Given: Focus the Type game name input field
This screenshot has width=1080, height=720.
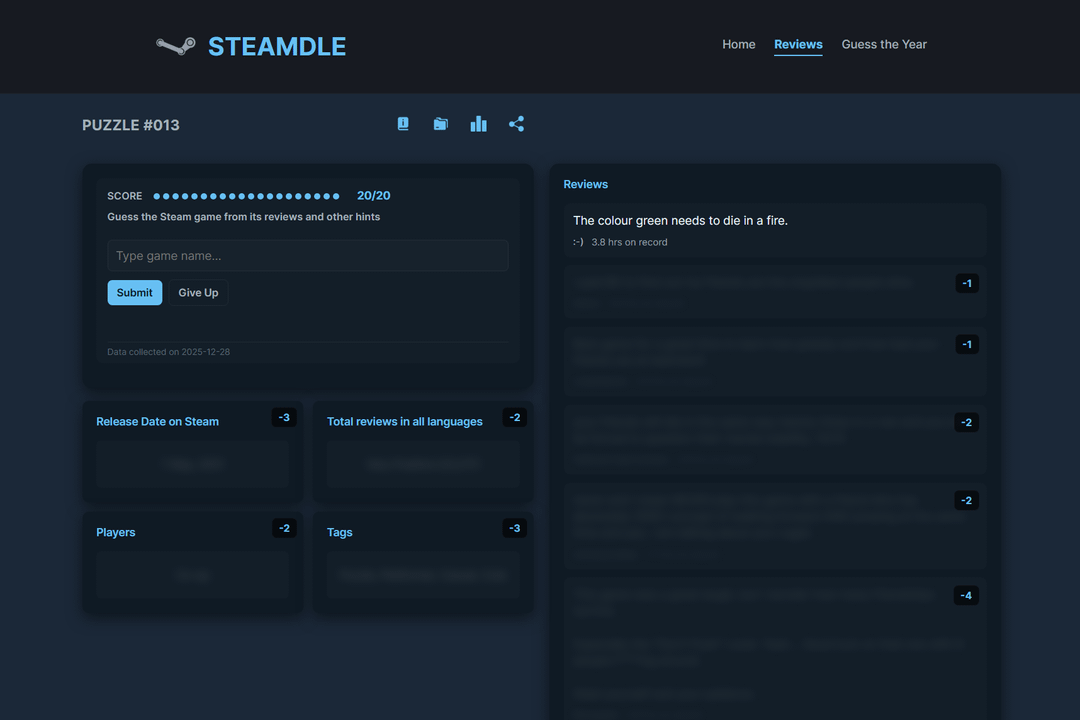Looking at the screenshot, I should [307, 256].
